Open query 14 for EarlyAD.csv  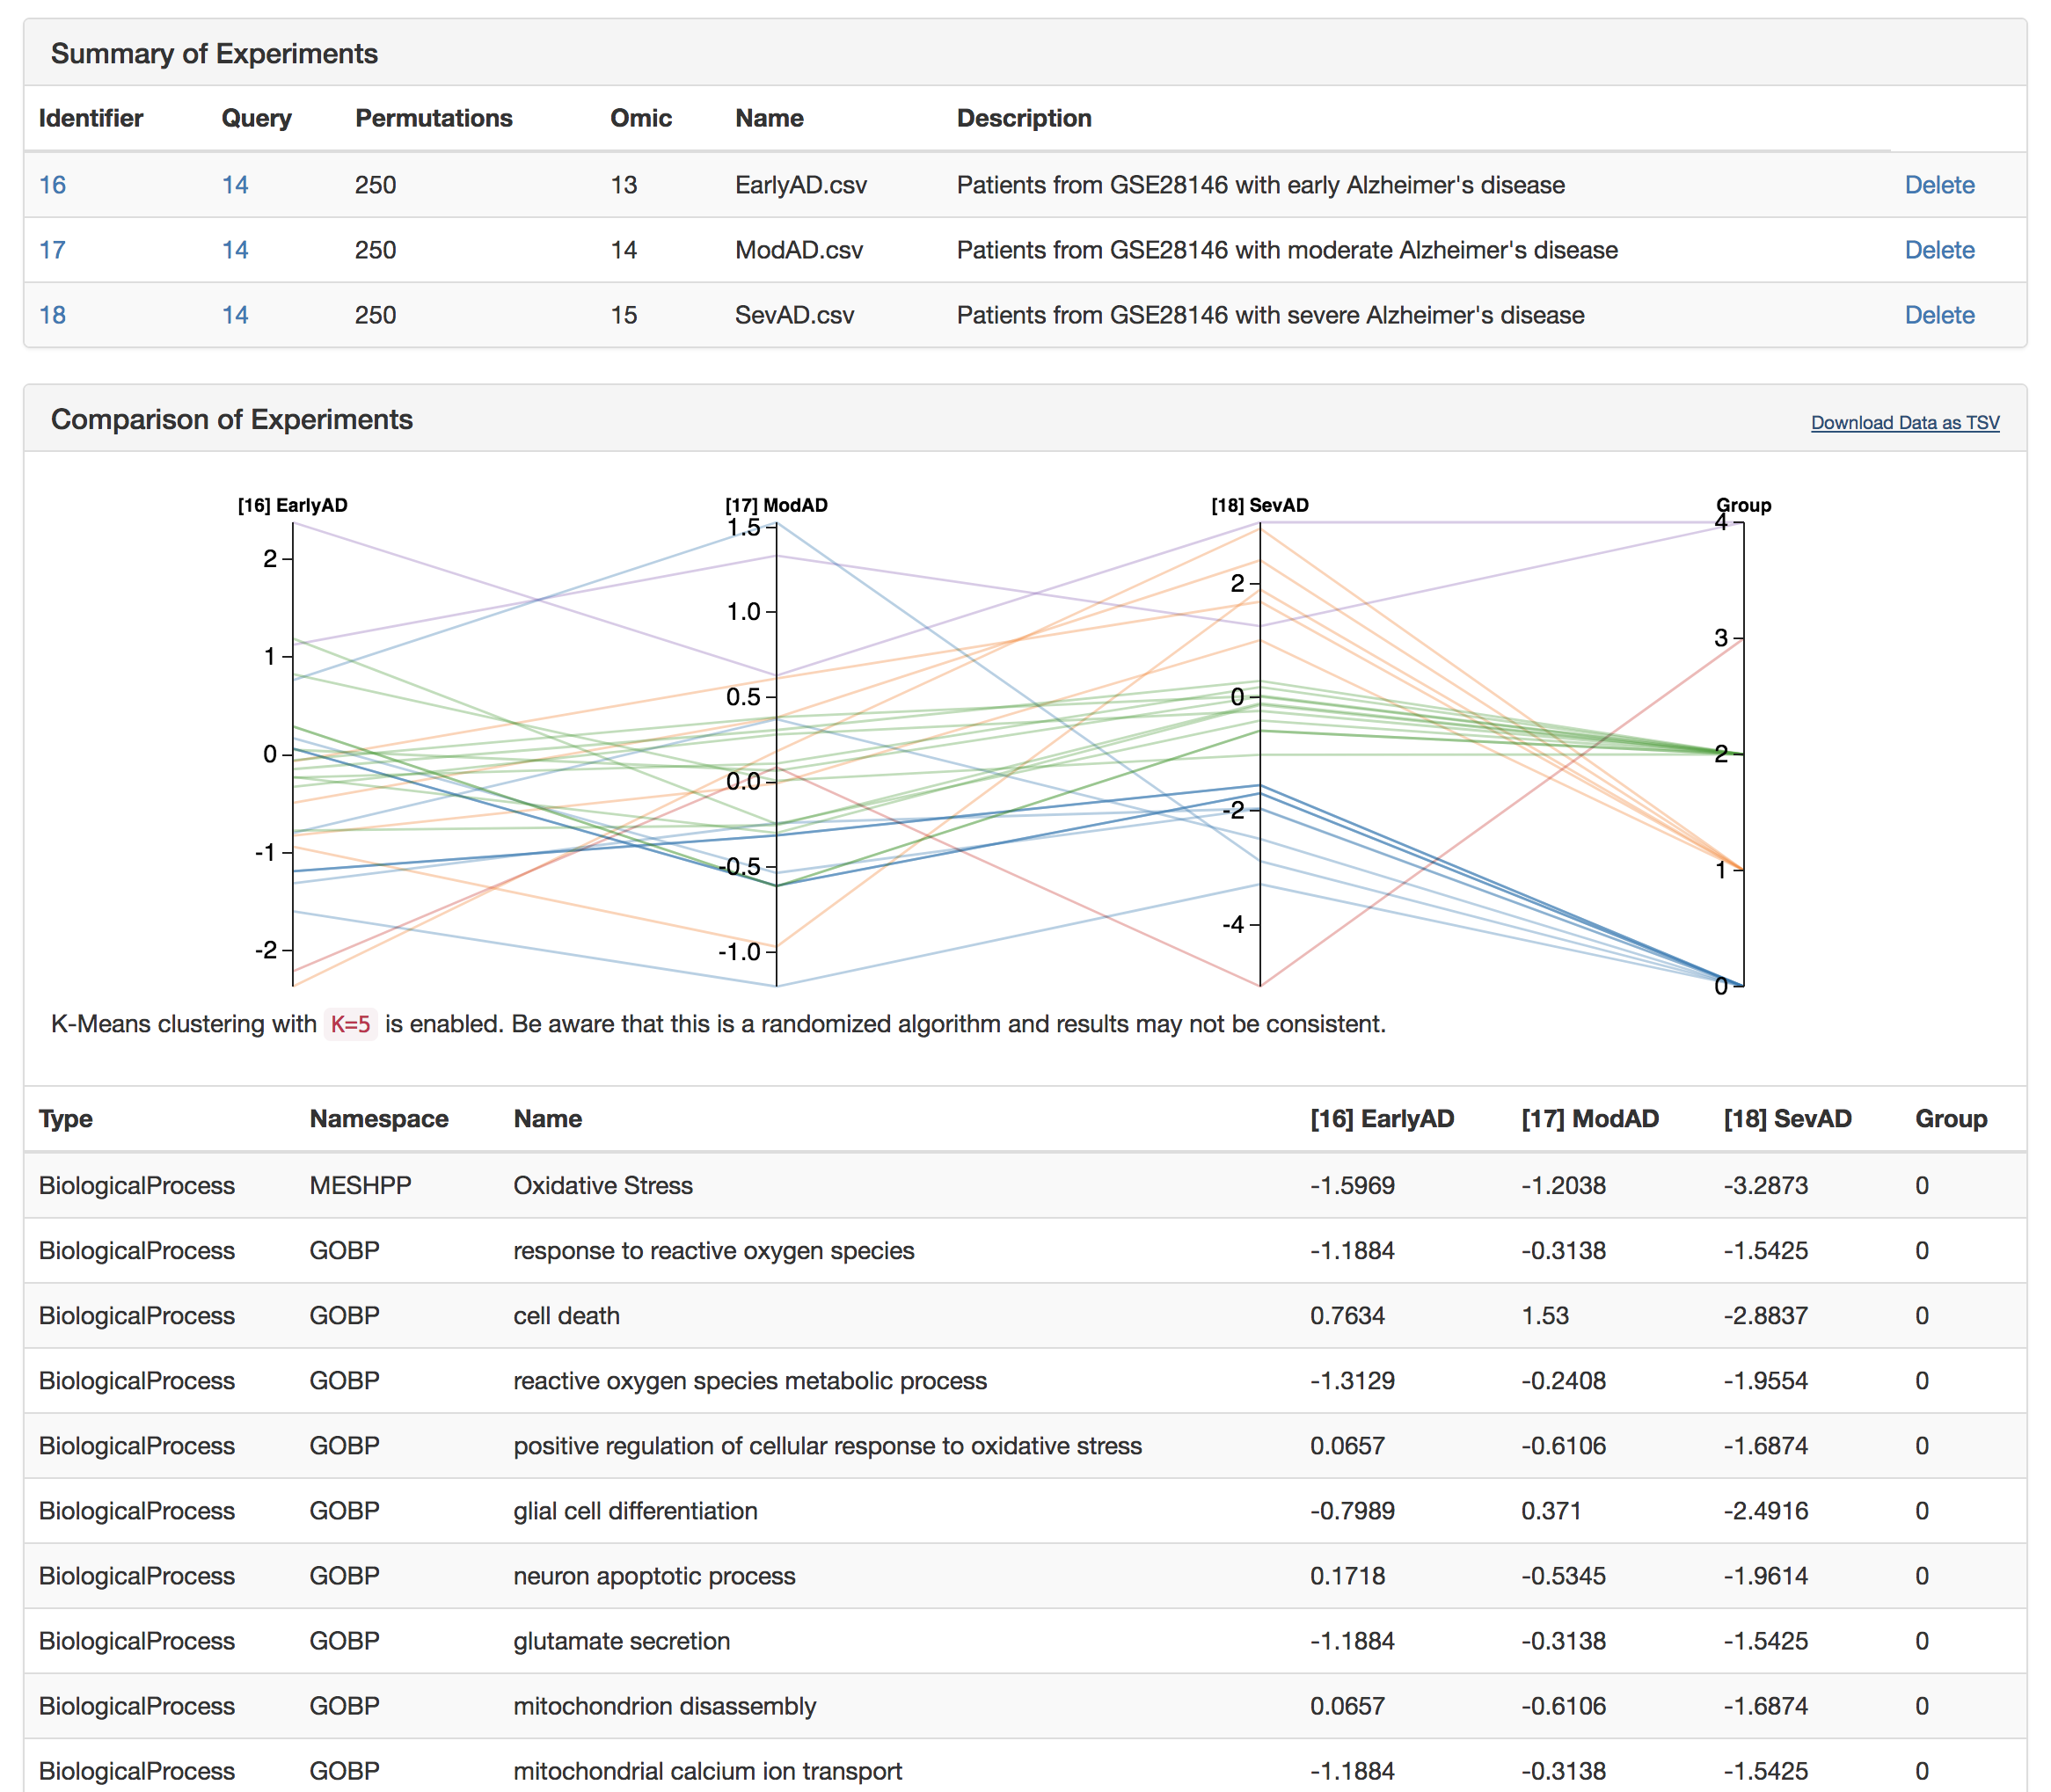click(235, 185)
